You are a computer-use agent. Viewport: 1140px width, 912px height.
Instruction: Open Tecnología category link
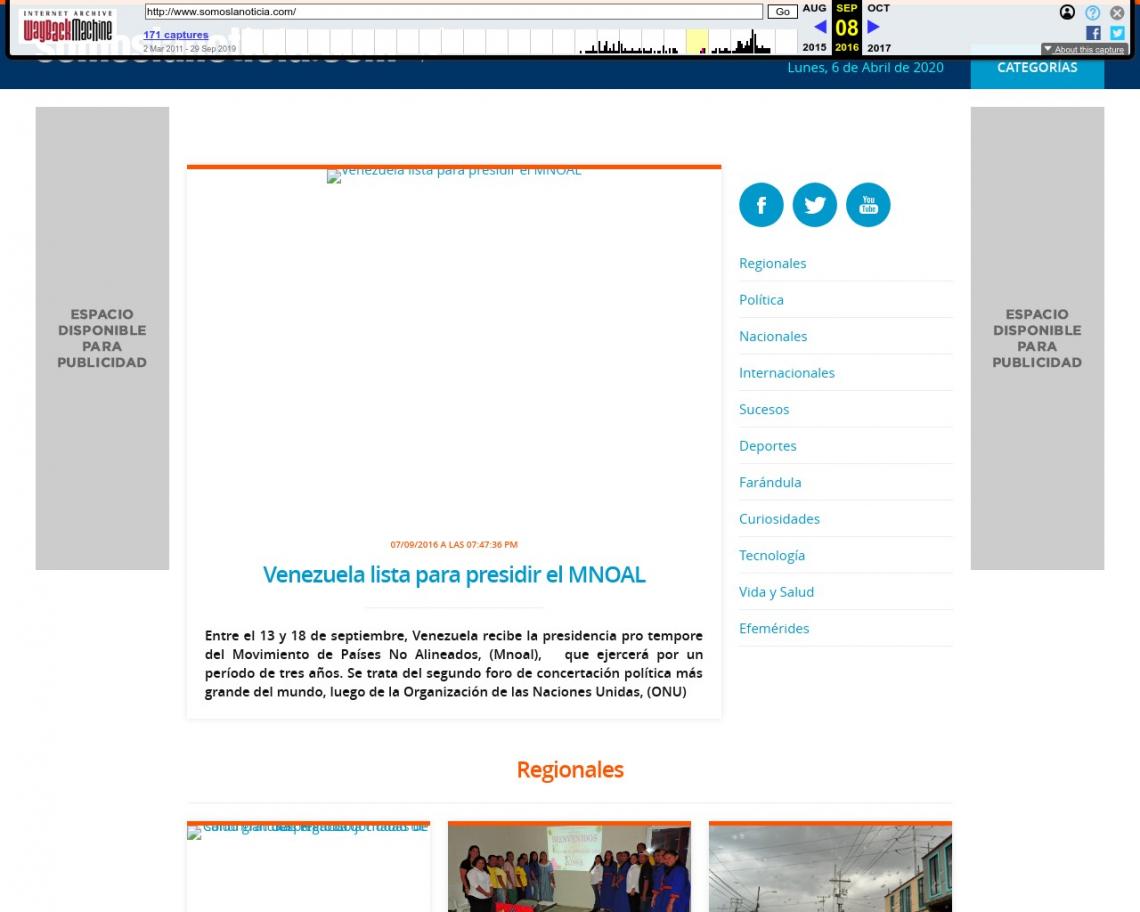(x=772, y=556)
